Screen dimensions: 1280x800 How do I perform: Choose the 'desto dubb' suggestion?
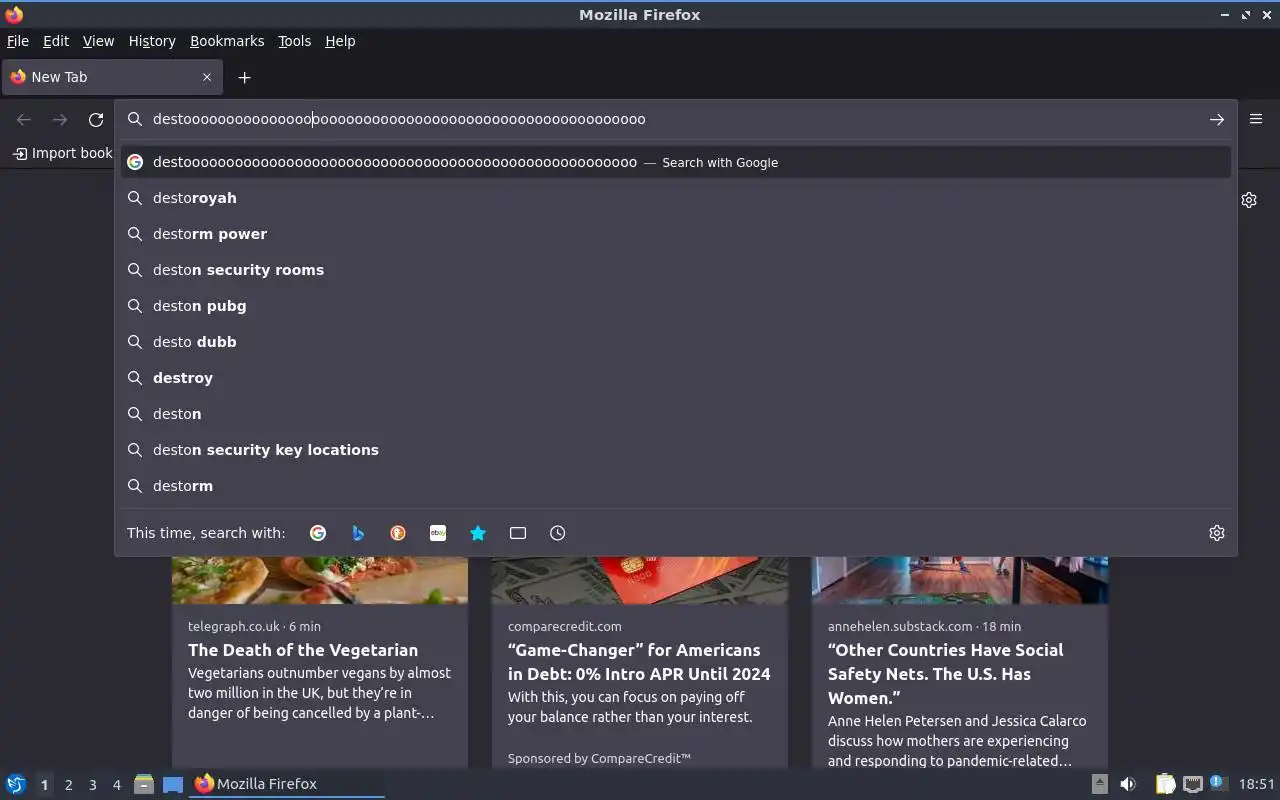point(676,342)
